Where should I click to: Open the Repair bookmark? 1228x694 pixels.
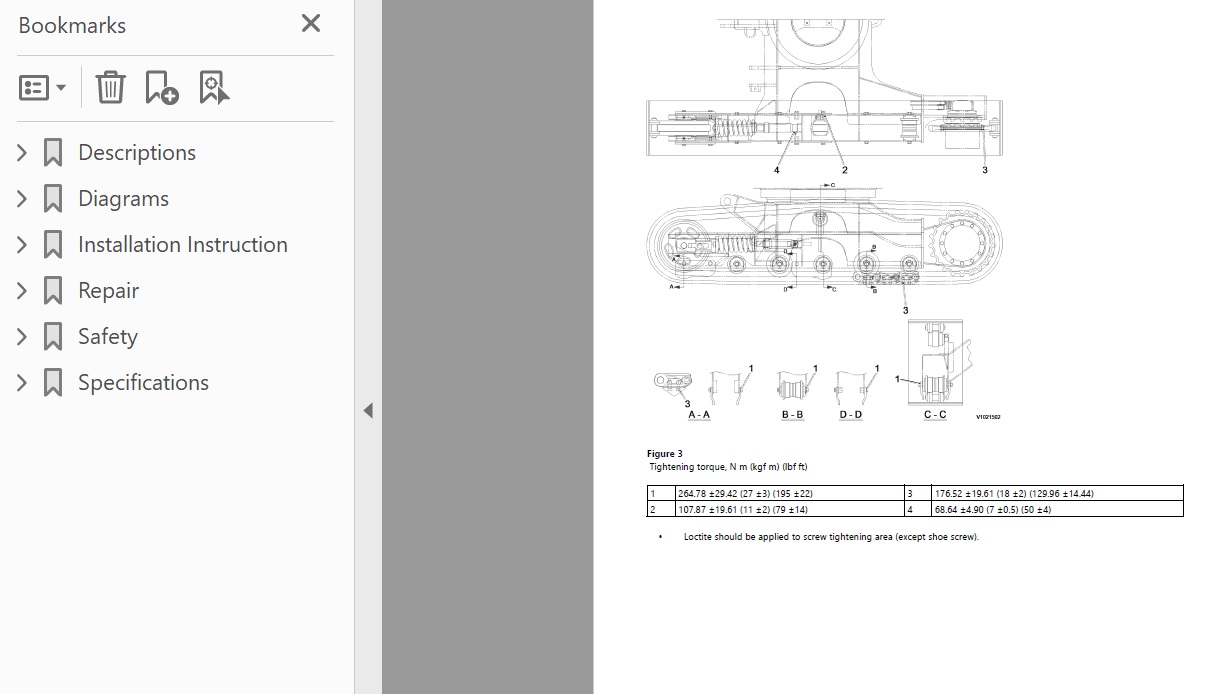pos(108,291)
